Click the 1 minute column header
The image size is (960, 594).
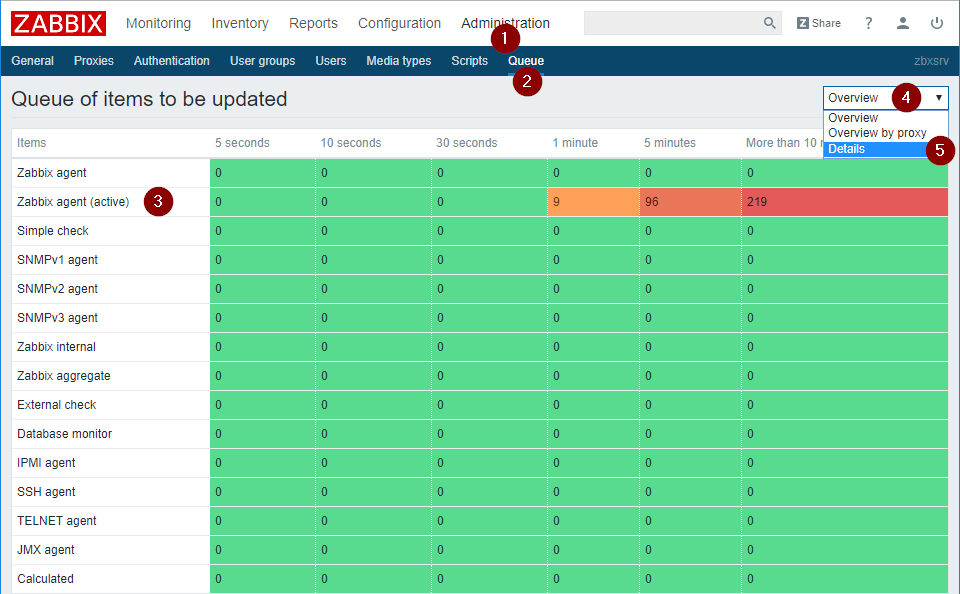coord(575,143)
